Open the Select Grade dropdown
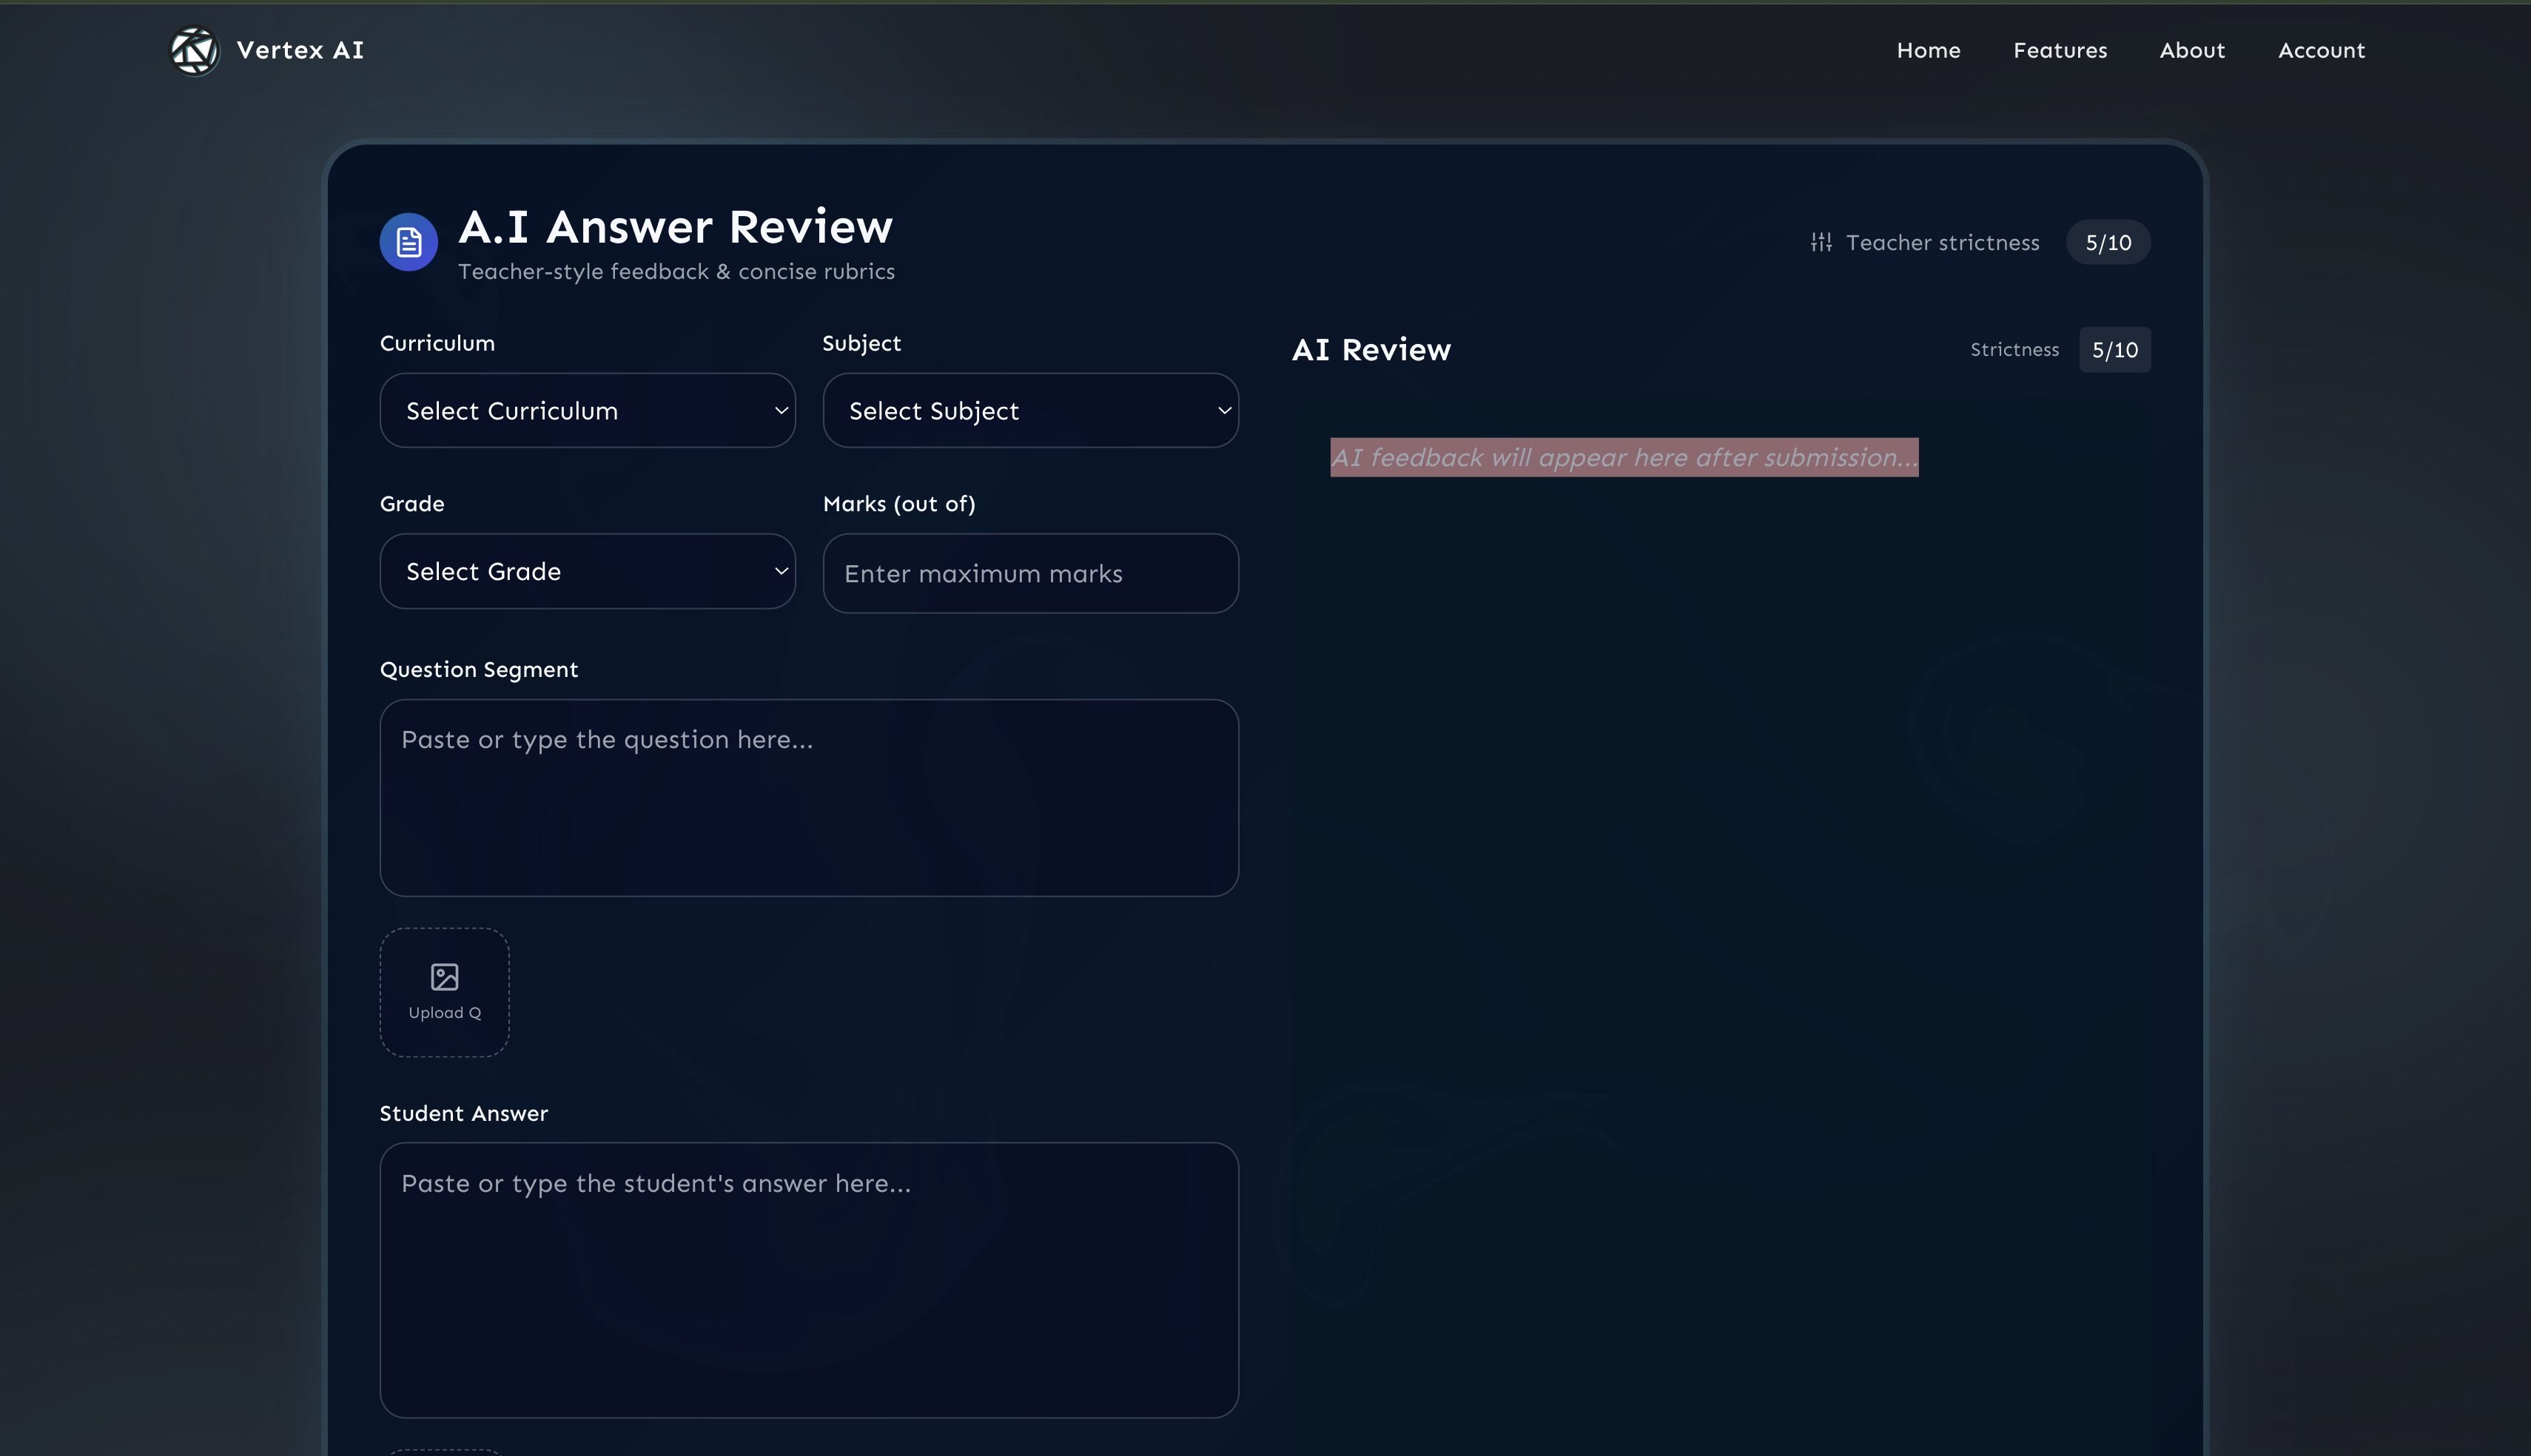The image size is (2531, 1456). pyautogui.click(x=587, y=571)
